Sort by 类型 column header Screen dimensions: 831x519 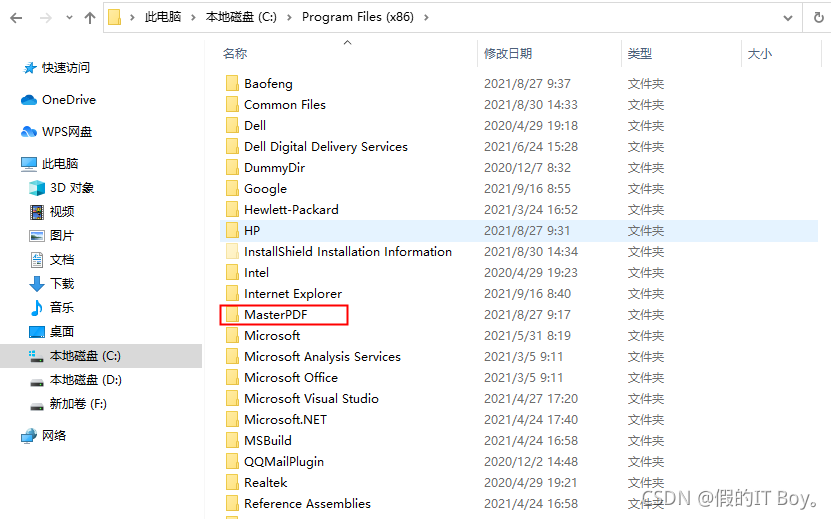pyautogui.click(x=640, y=54)
